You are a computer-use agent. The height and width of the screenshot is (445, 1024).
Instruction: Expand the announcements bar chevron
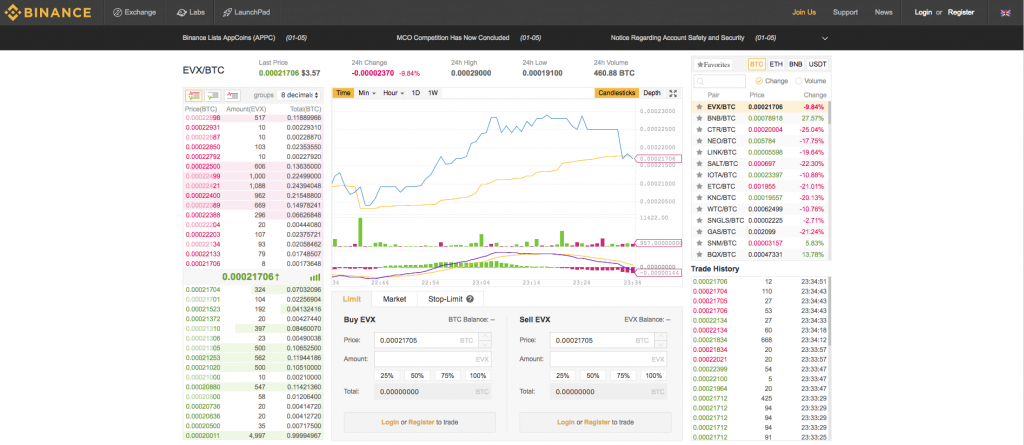click(x=825, y=38)
